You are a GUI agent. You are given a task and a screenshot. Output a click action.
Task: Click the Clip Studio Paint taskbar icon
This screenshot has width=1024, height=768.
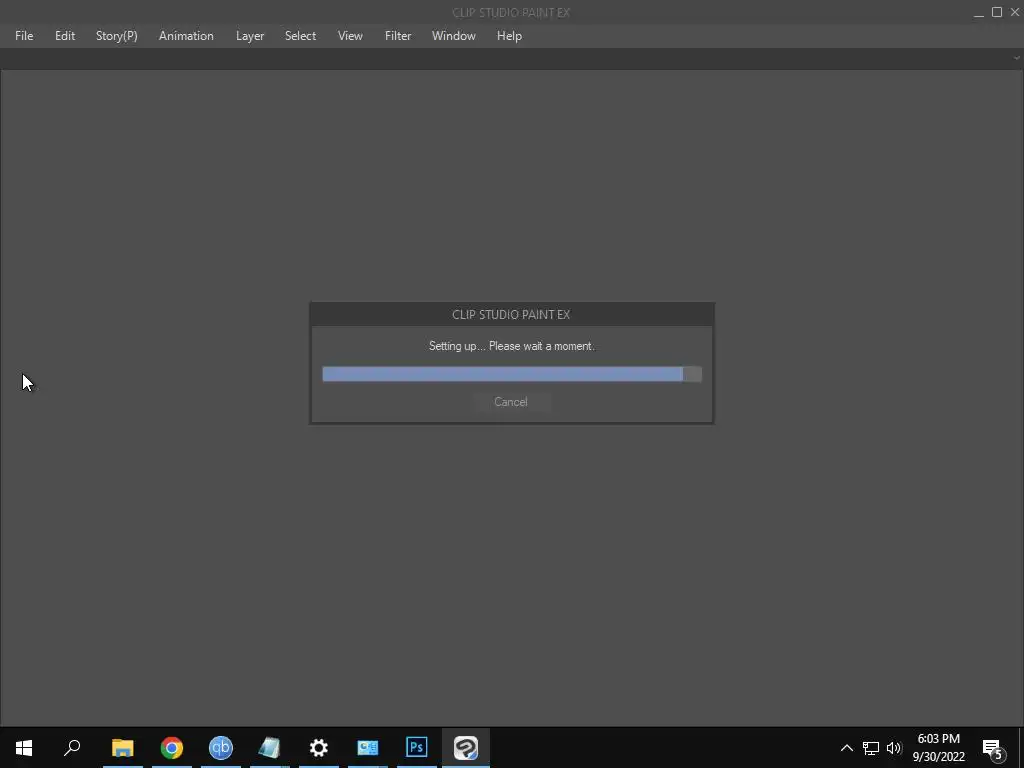click(466, 748)
